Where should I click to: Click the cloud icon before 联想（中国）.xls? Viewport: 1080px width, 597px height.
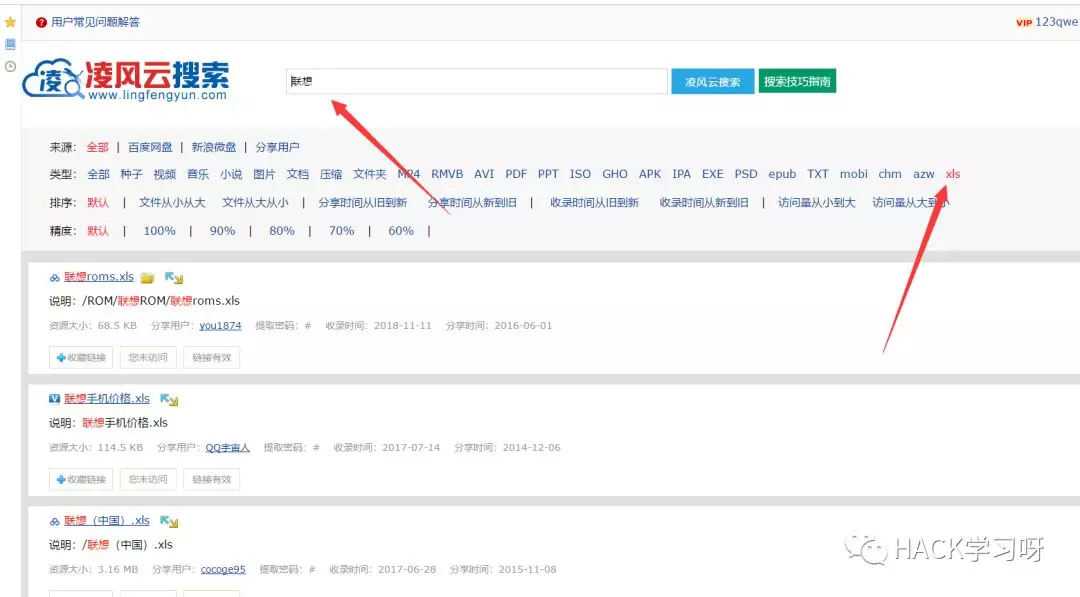(x=54, y=521)
